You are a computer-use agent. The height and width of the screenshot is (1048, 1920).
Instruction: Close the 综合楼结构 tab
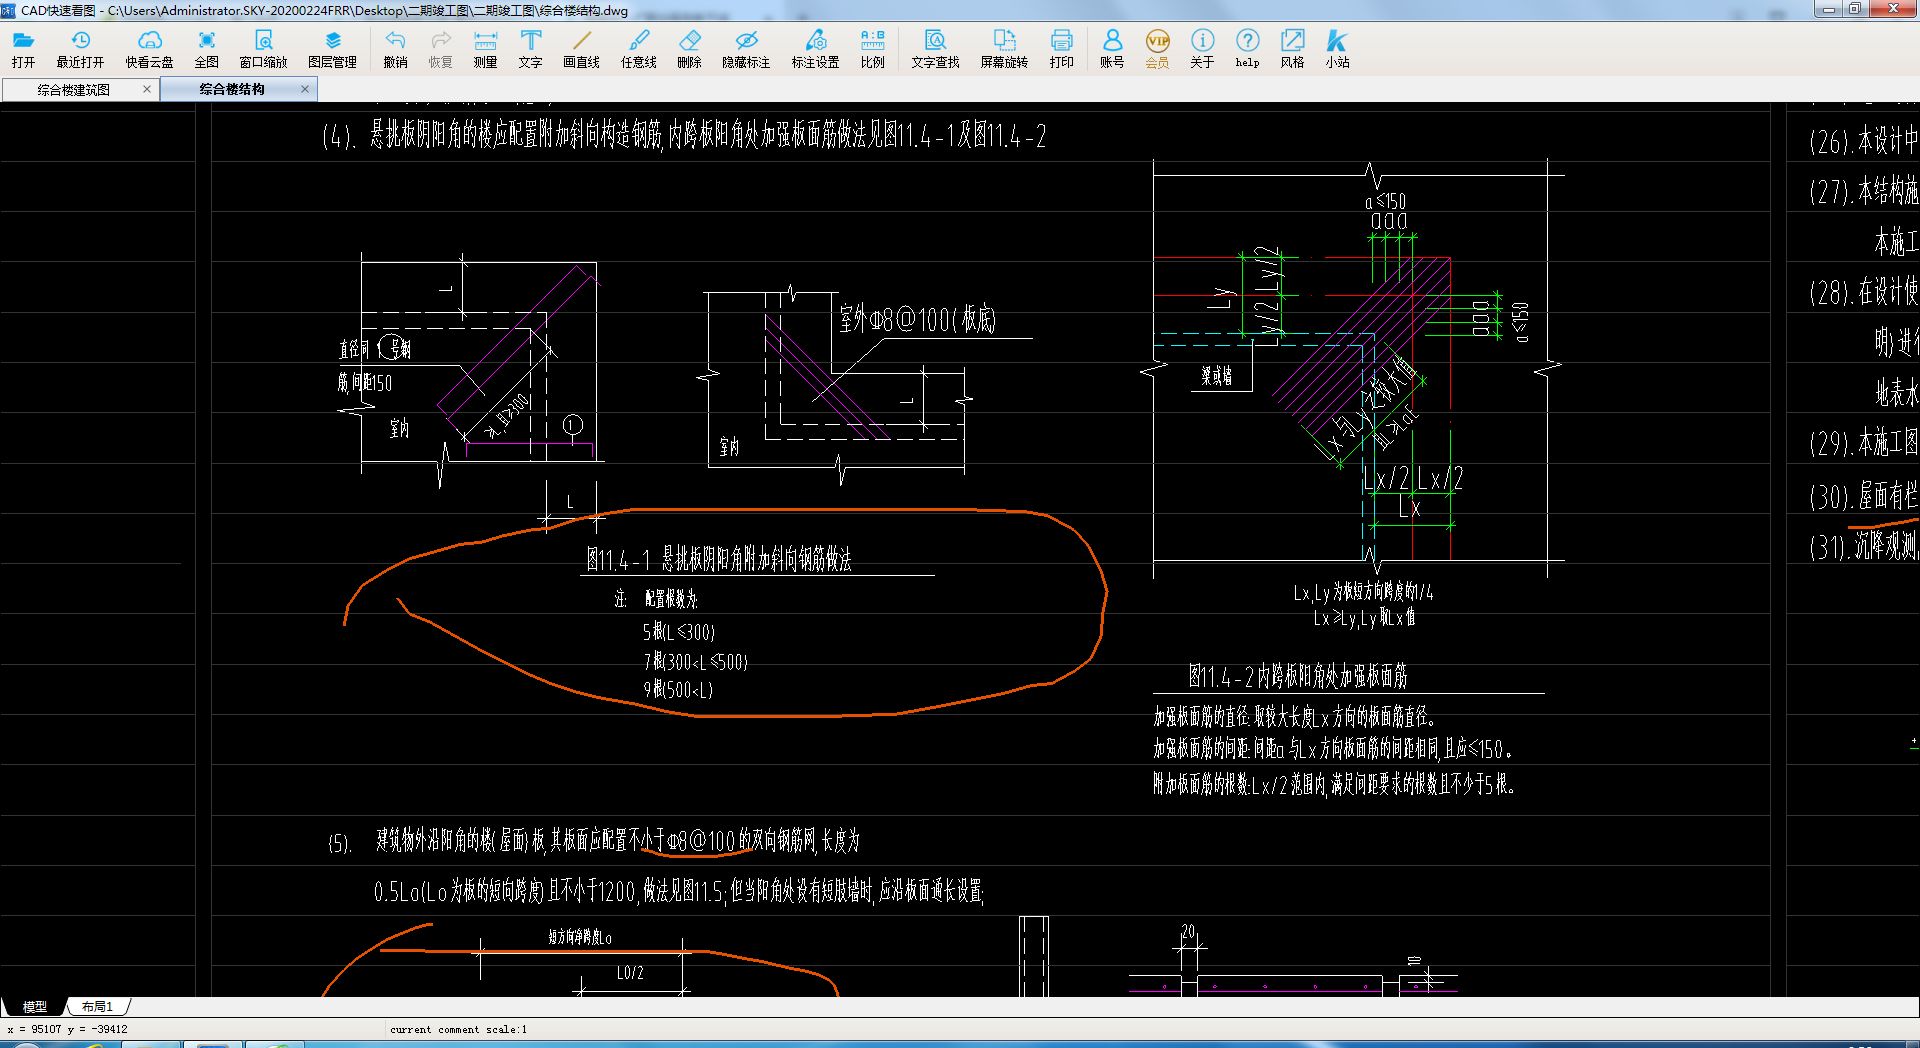(305, 89)
